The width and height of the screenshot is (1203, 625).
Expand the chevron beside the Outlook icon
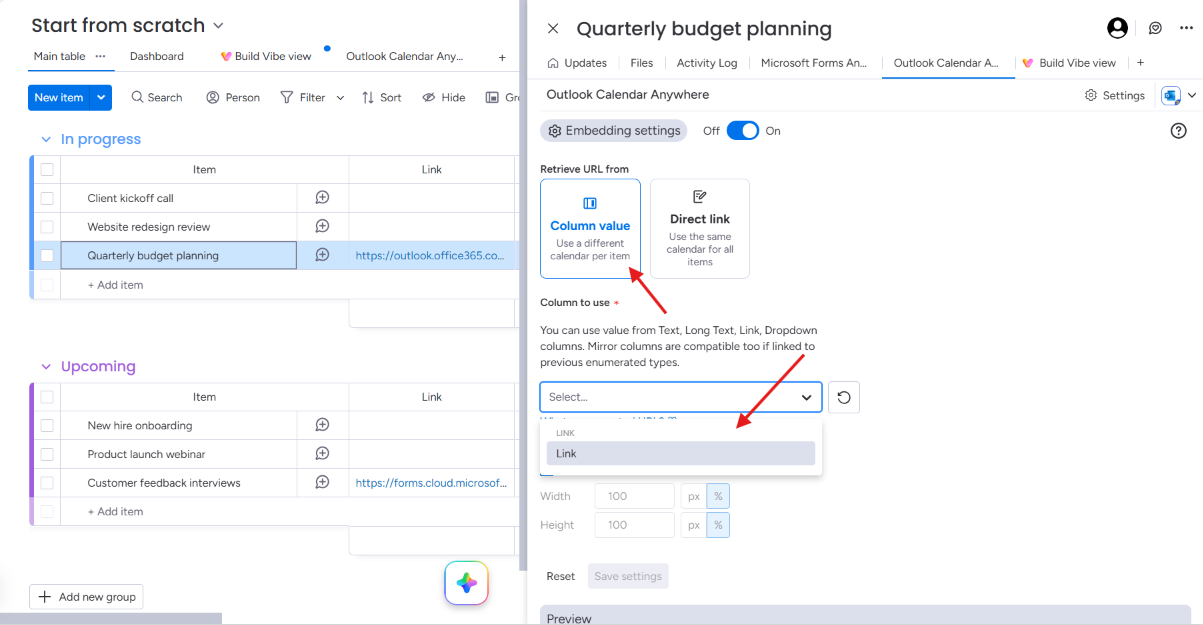1191,96
